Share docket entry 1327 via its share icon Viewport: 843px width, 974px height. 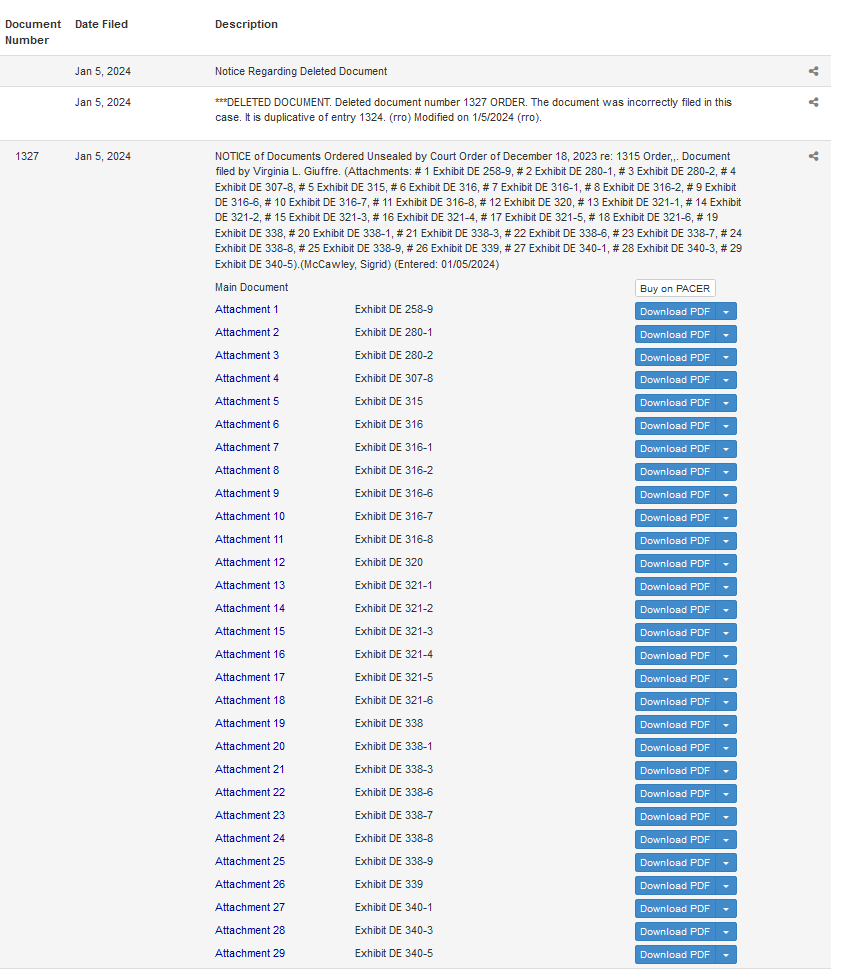(x=813, y=157)
